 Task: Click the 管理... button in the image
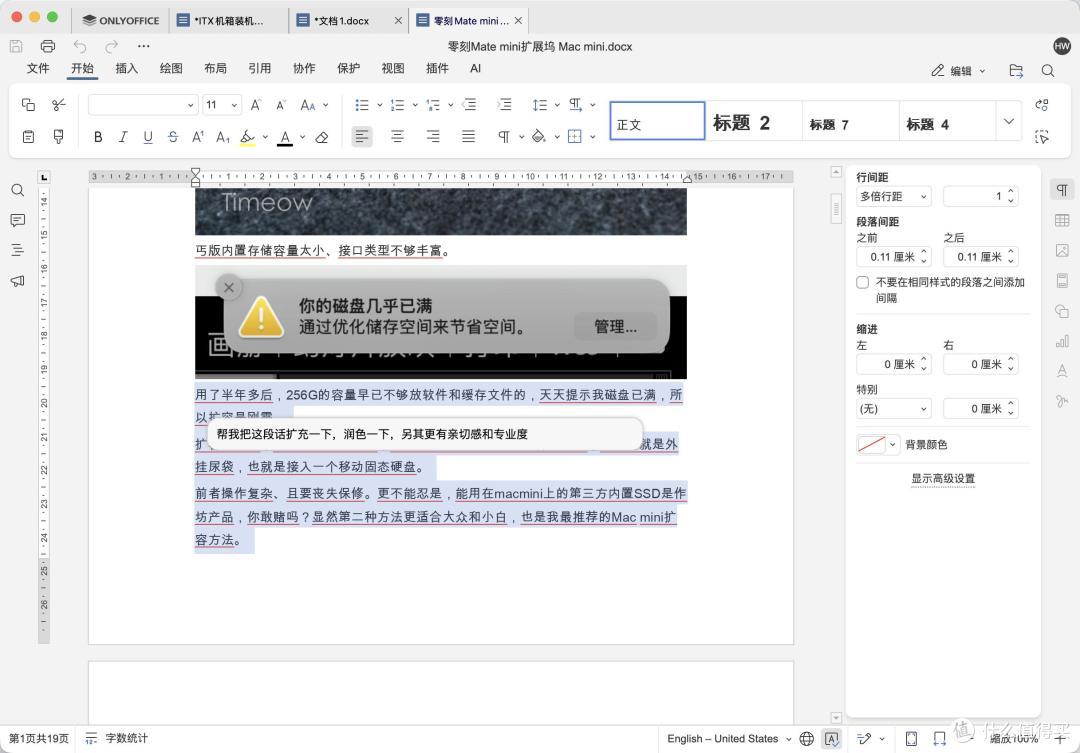(616, 327)
